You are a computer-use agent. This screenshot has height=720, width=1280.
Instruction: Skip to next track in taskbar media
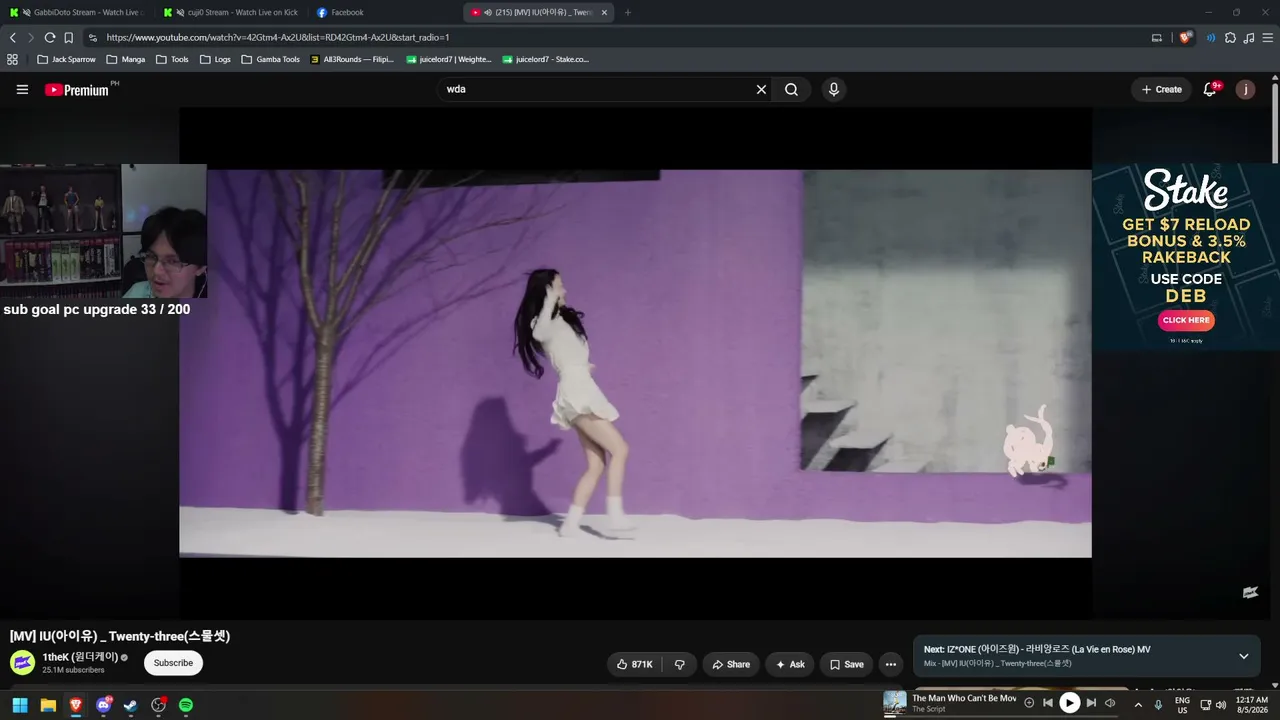point(1091,703)
